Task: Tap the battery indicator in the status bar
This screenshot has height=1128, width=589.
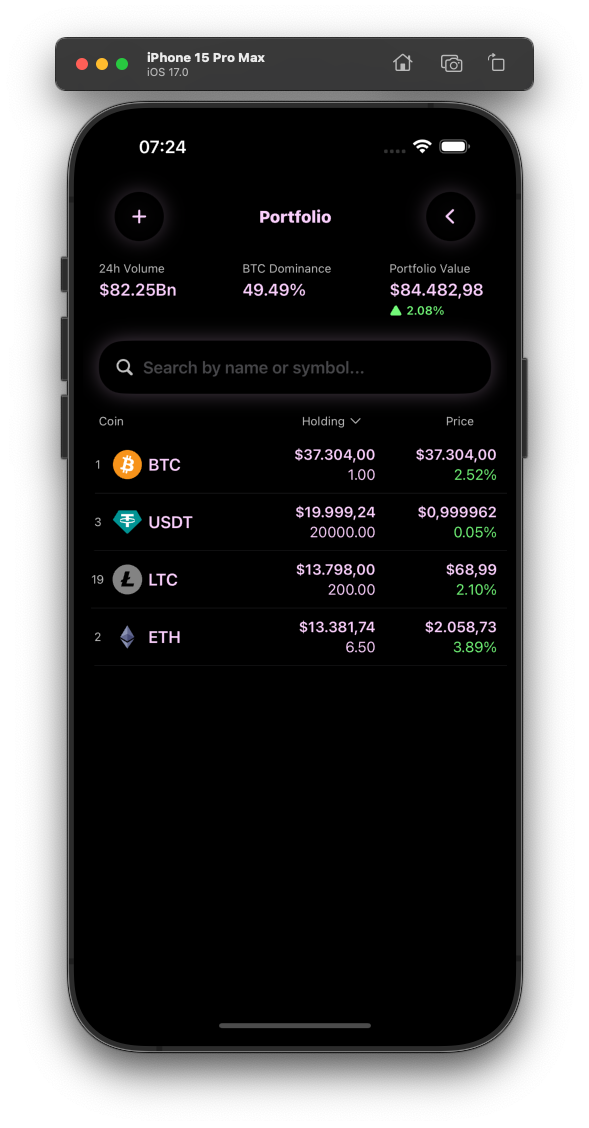Action: [455, 146]
